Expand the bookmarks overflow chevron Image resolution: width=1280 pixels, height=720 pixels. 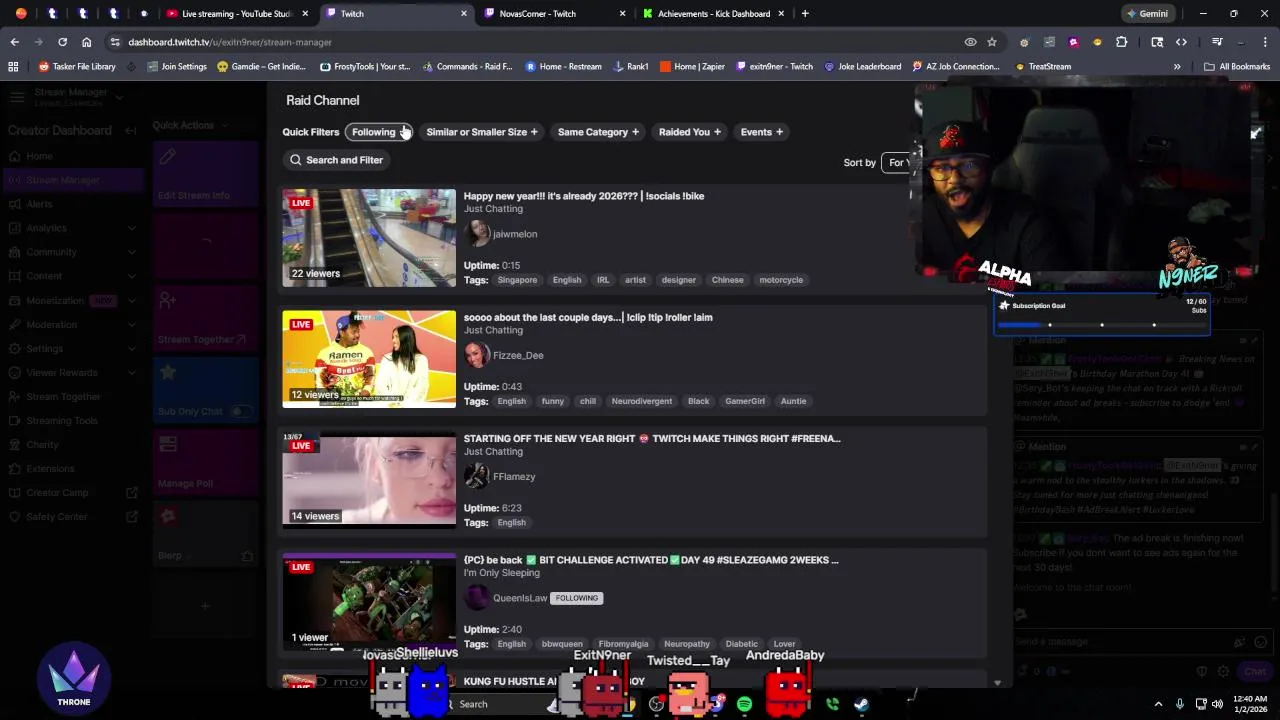tap(1177, 66)
